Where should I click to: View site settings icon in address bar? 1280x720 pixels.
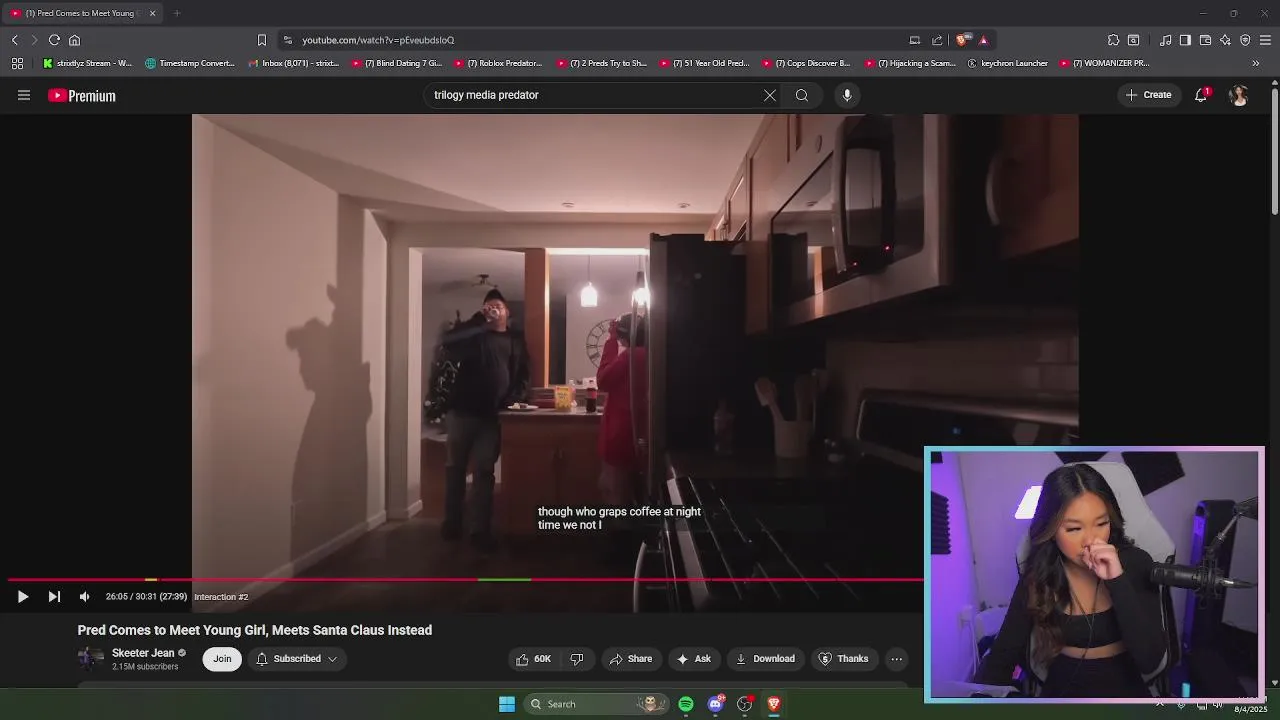click(287, 40)
